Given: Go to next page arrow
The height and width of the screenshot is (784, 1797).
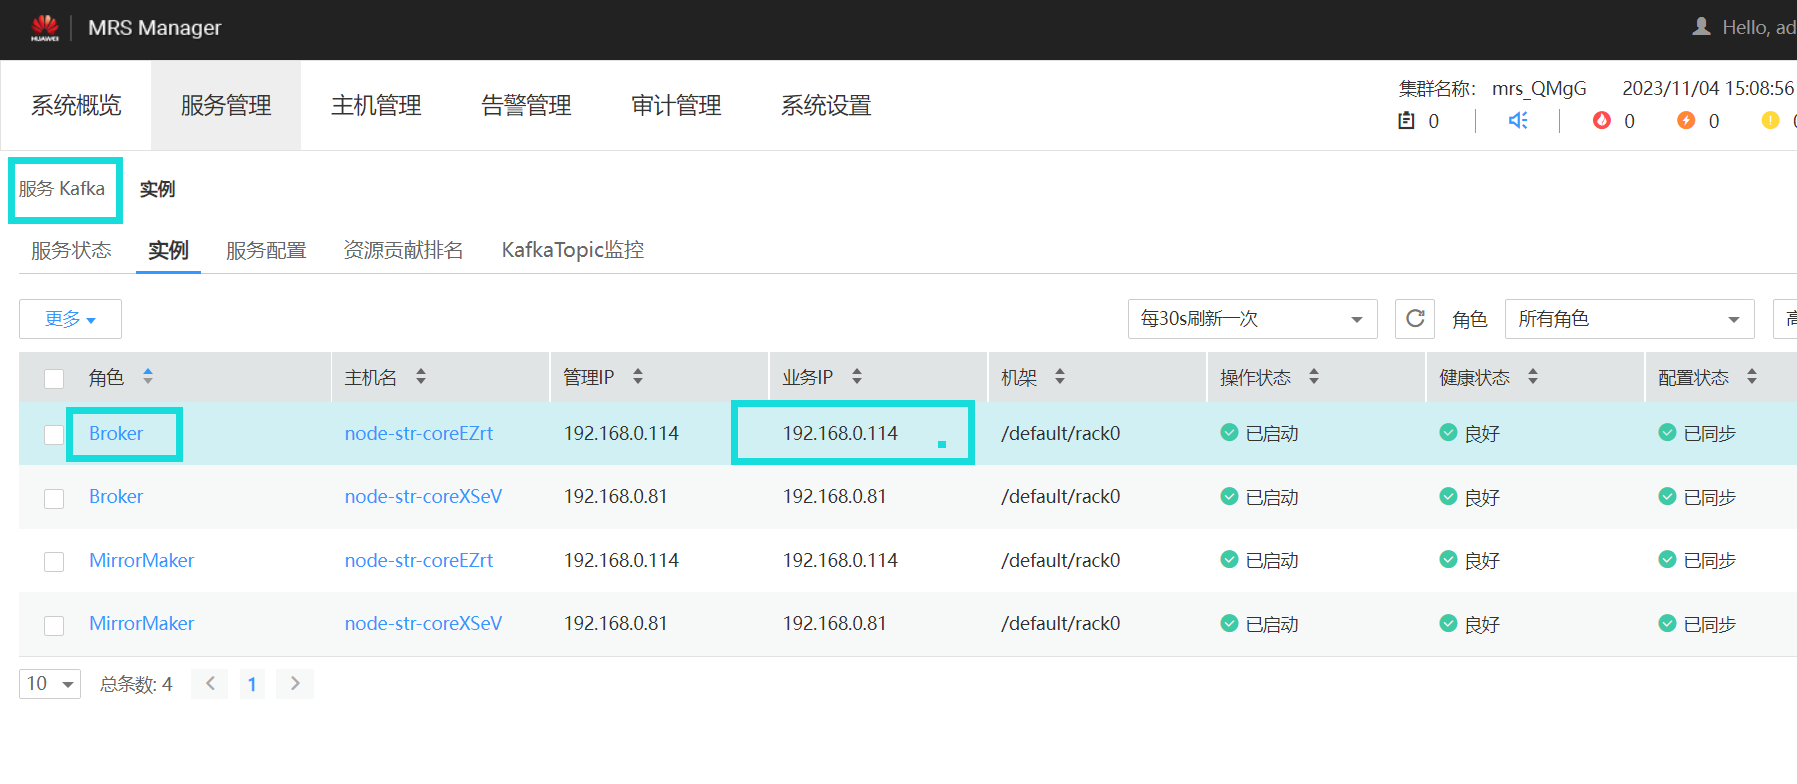Looking at the screenshot, I should 295,684.
